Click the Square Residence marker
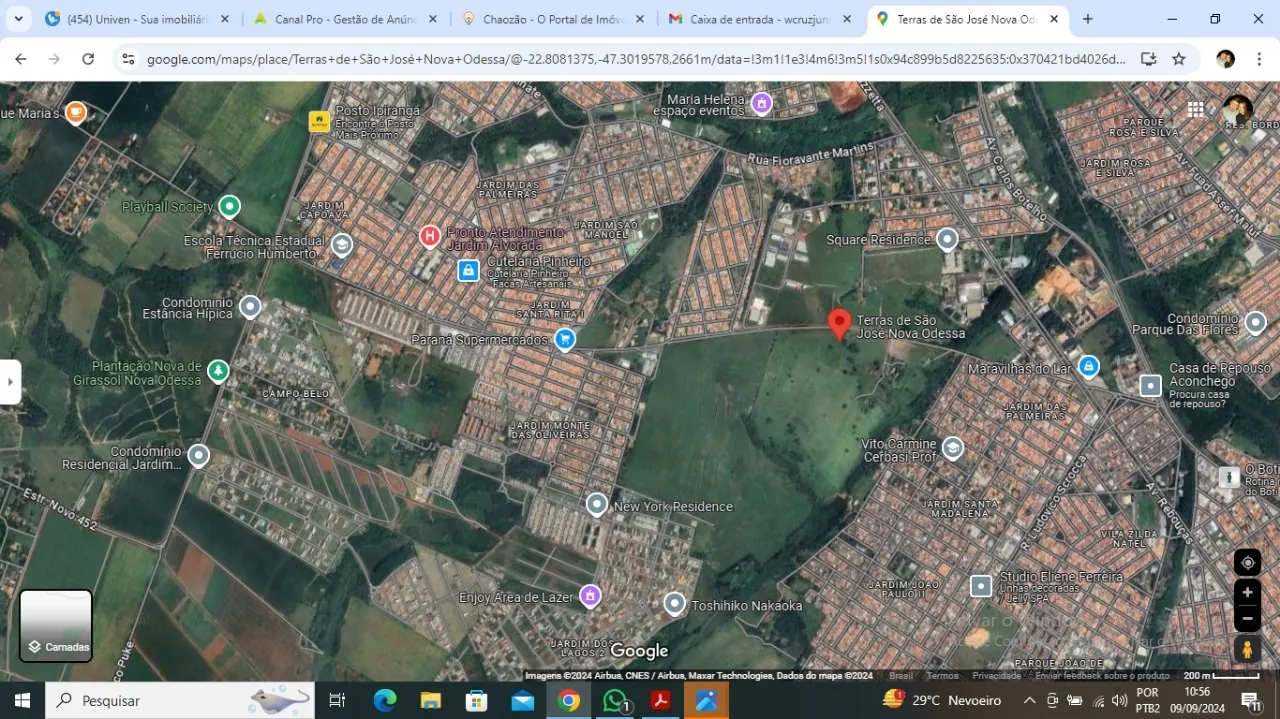The height and width of the screenshot is (719, 1280). tap(947, 239)
